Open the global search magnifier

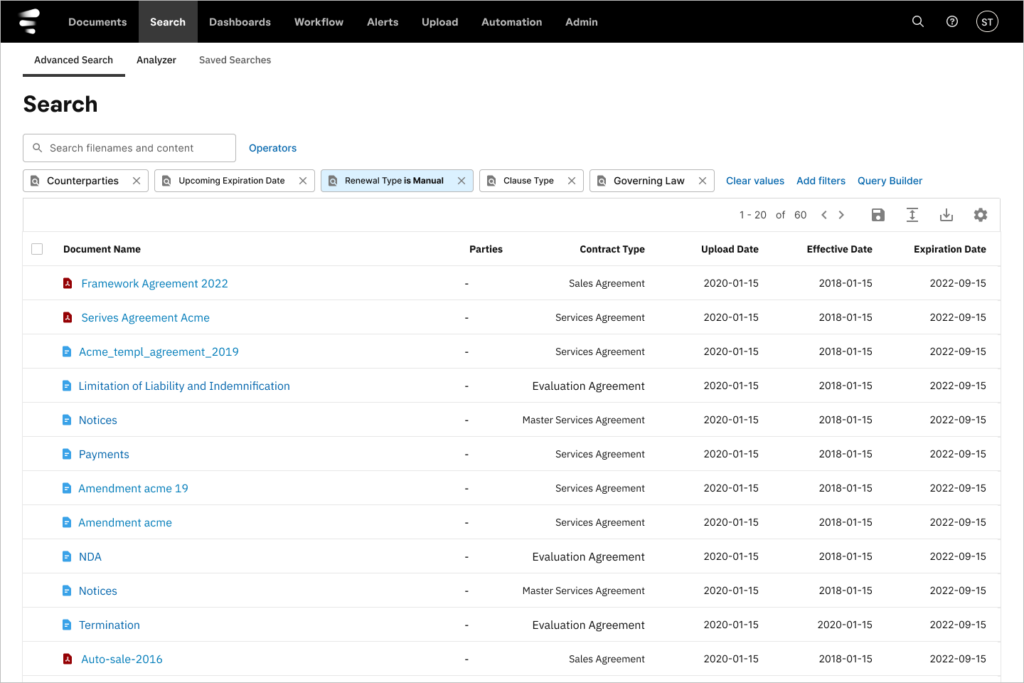917,20
